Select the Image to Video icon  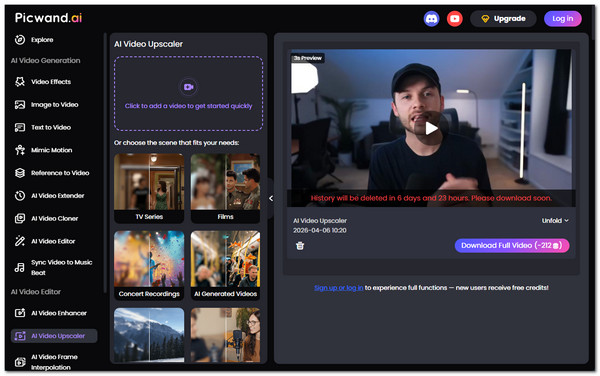click(20, 104)
